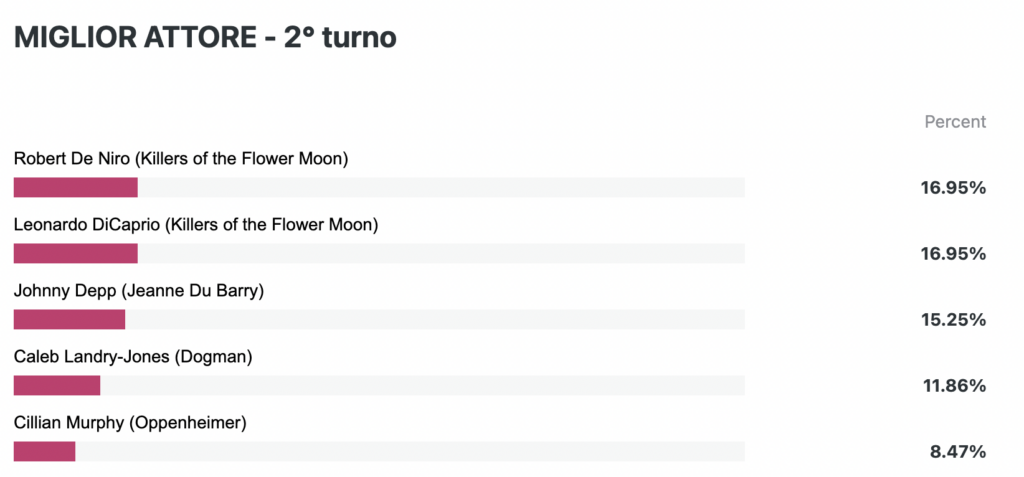Click the 15.25% percentage value
This screenshot has height=477, width=1024.
[953, 320]
